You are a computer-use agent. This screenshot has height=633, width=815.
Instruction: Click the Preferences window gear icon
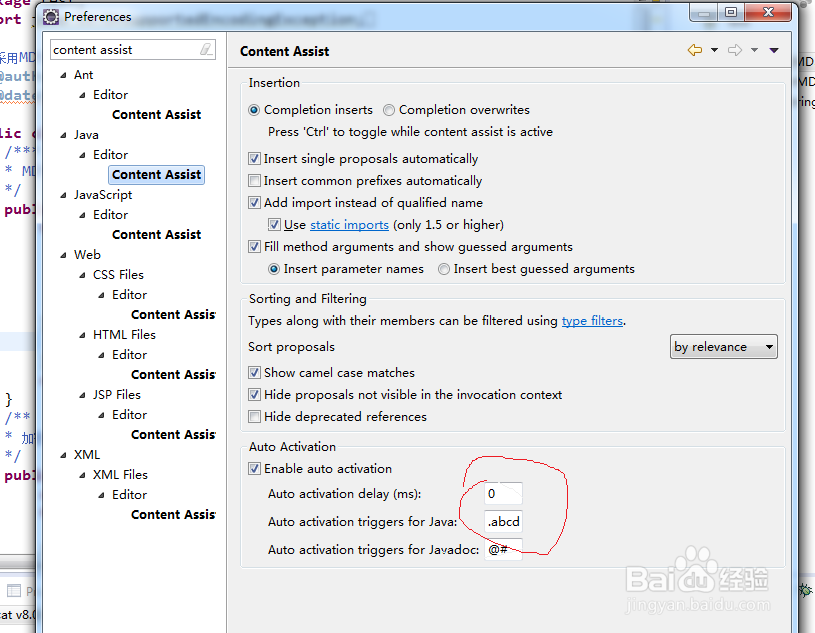[51, 17]
